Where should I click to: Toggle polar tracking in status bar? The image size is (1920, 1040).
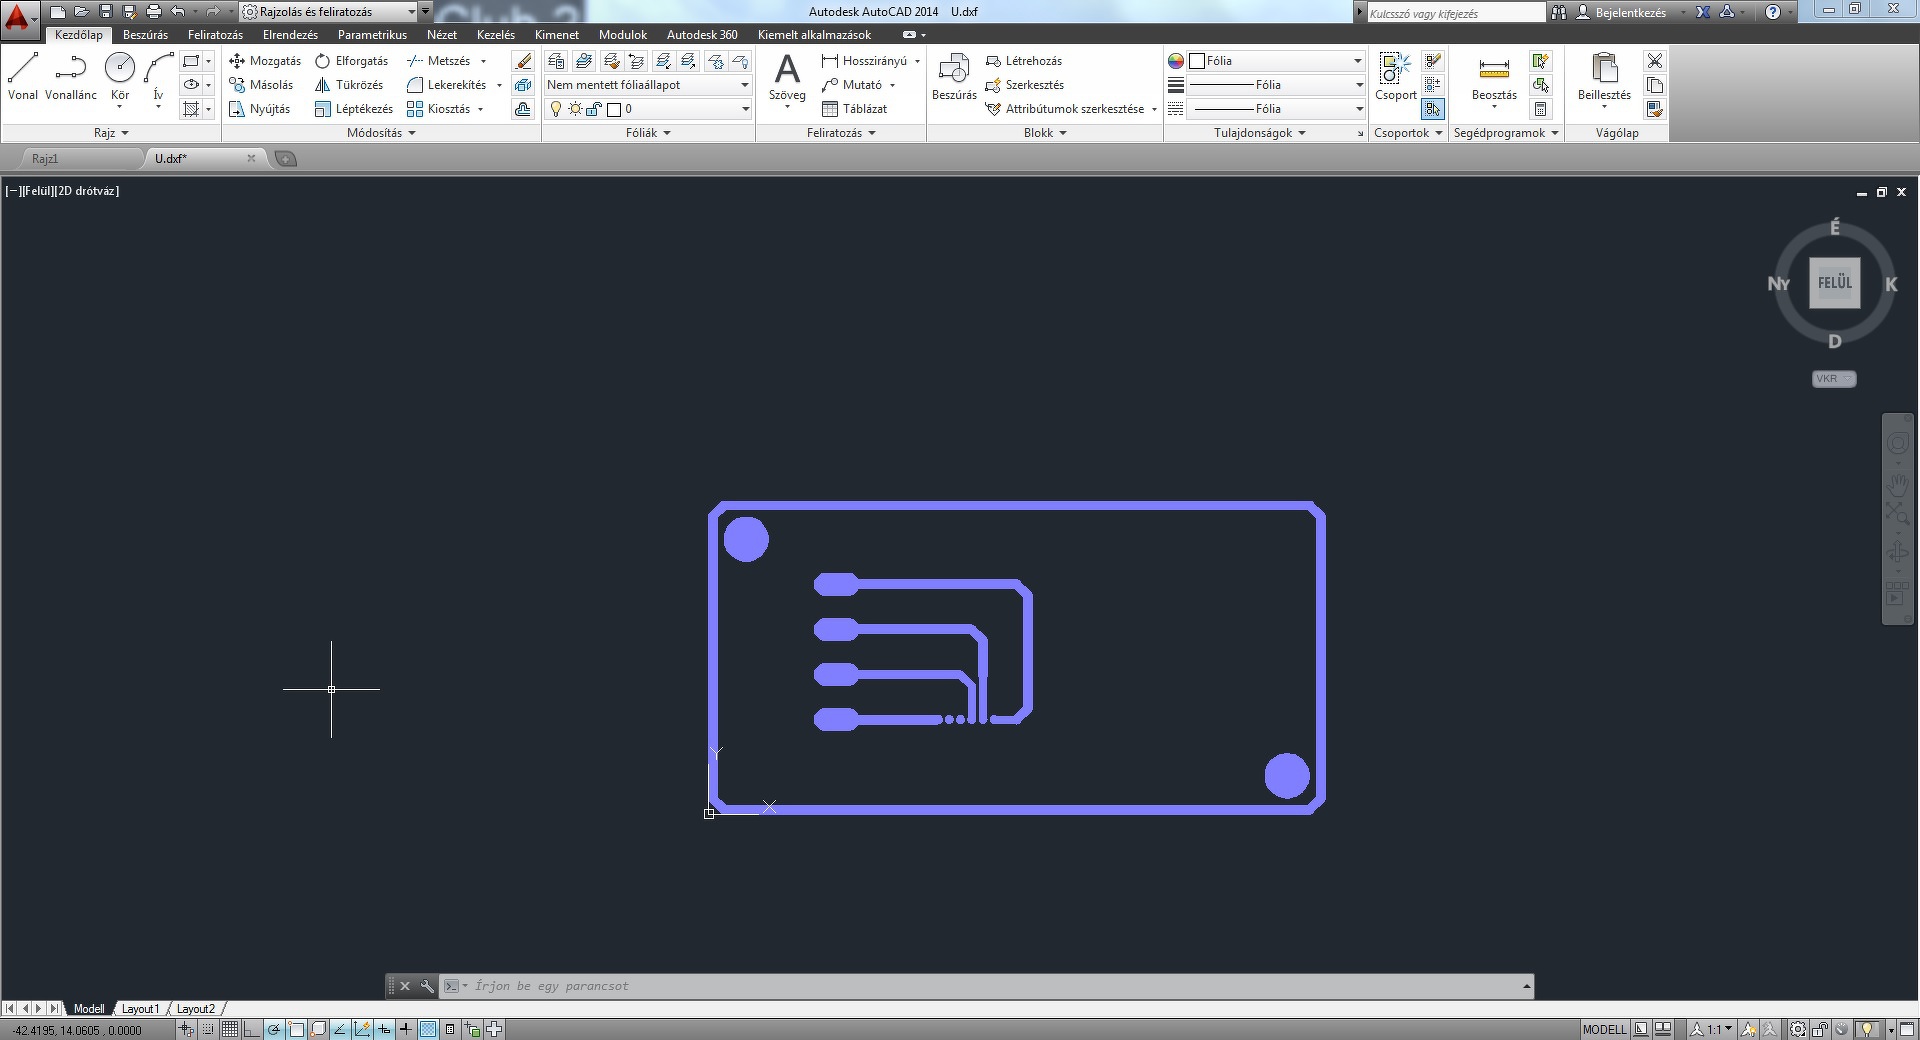point(274,1029)
